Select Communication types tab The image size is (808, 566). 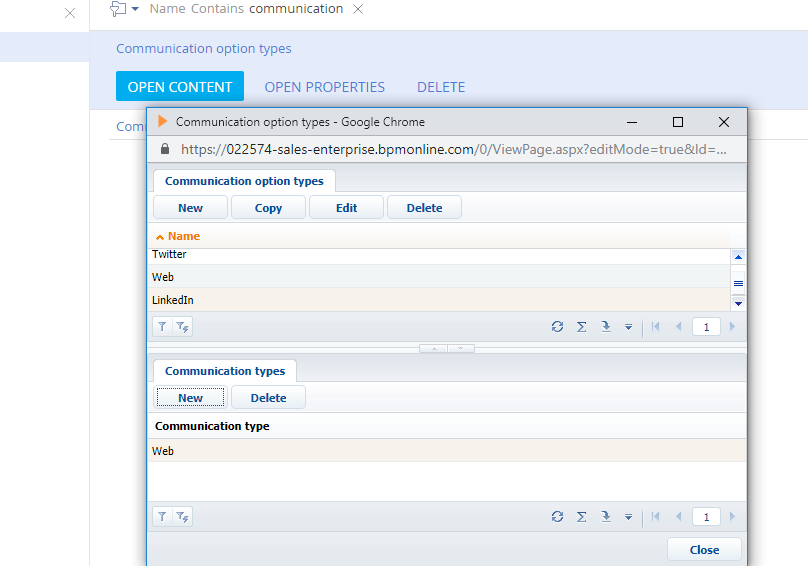(225, 371)
